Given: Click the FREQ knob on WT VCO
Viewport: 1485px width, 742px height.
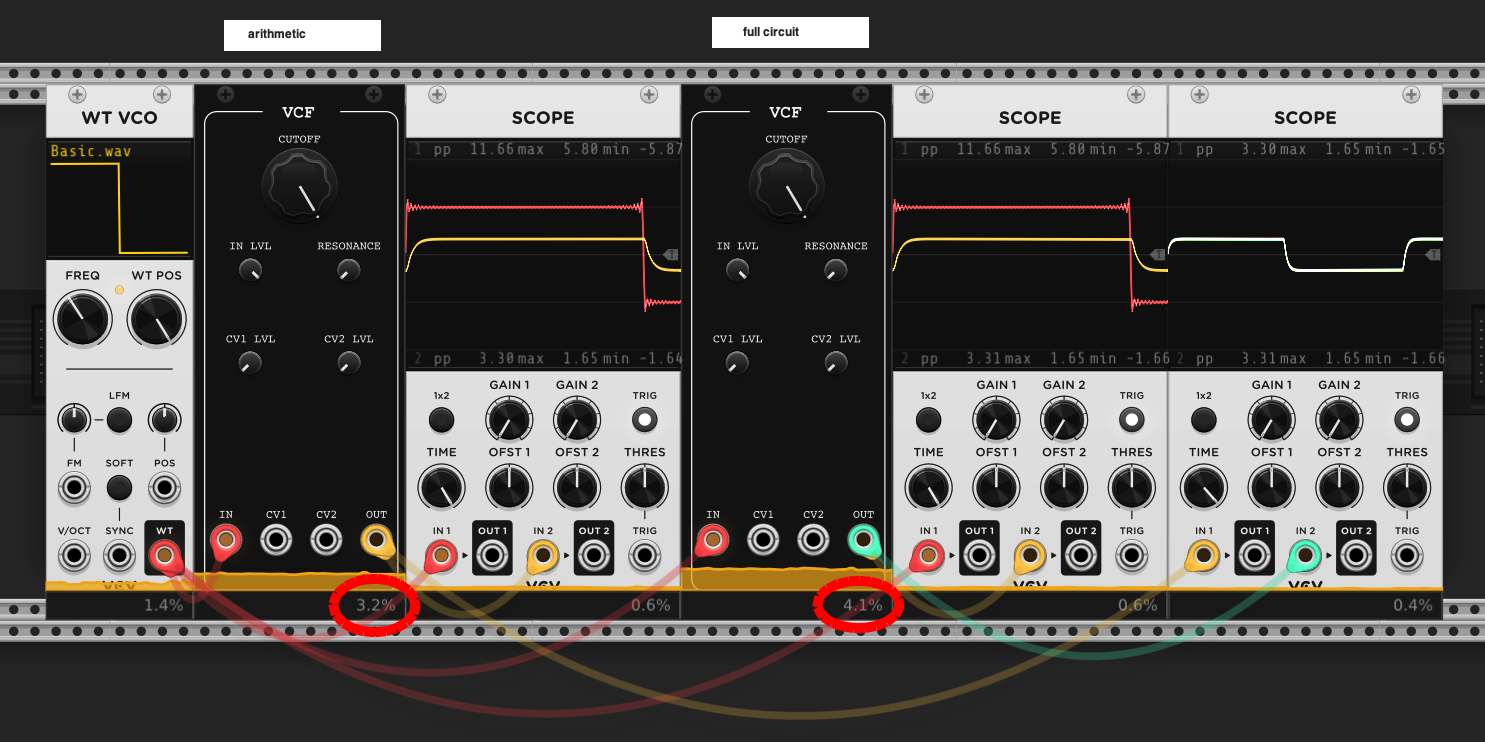Looking at the screenshot, I should pos(83,318).
